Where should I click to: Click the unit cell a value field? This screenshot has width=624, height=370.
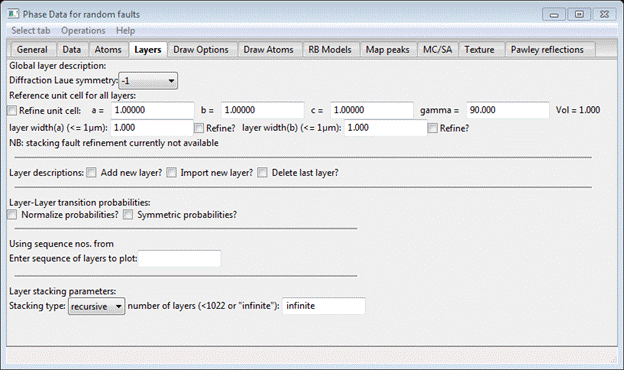pos(152,110)
